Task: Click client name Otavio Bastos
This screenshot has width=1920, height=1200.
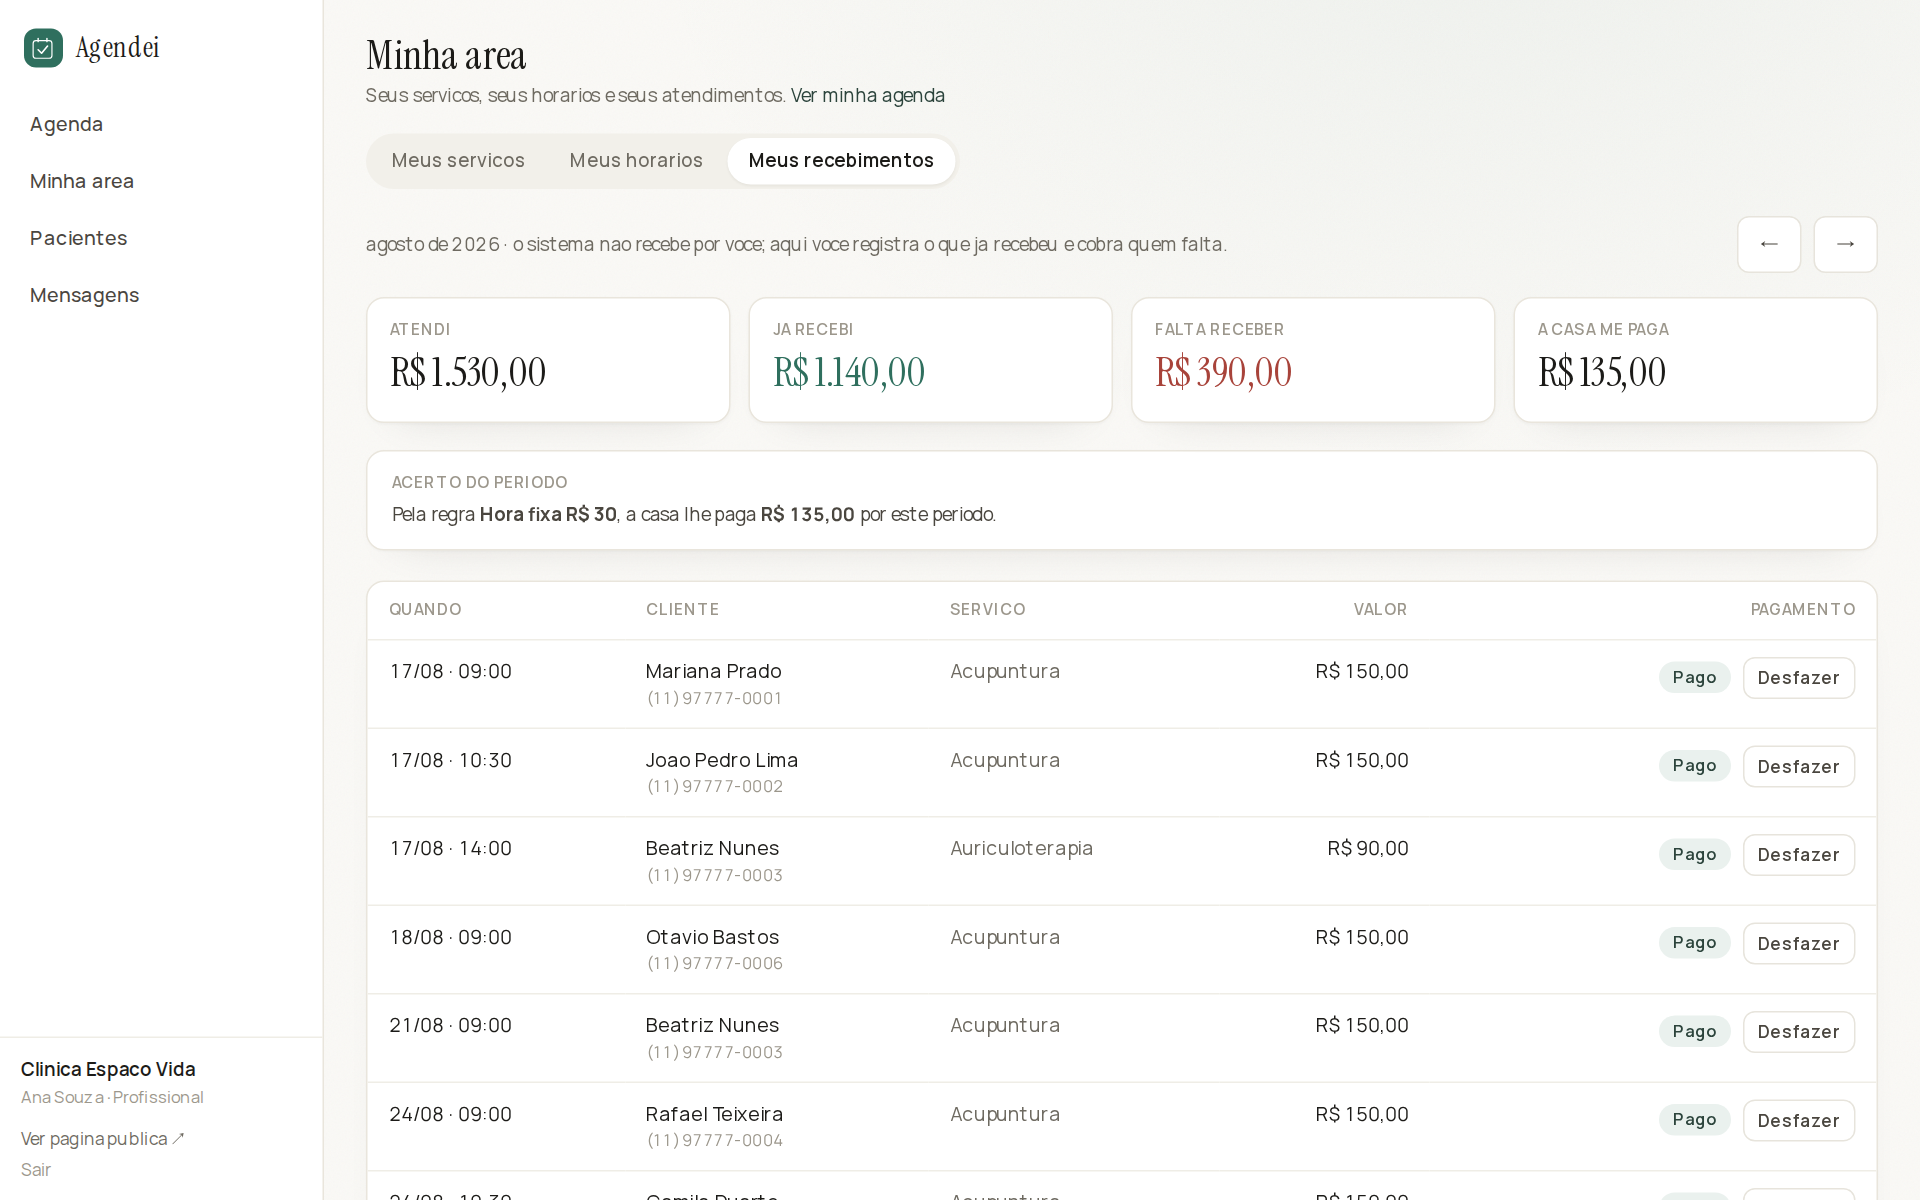Action: point(712,937)
